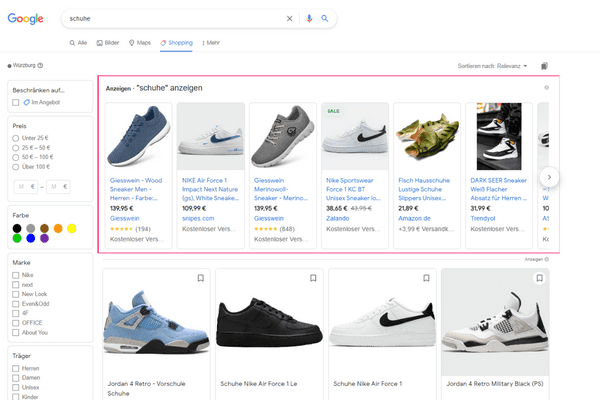
Task: Pick the gray color swatch
Action: [31, 229]
